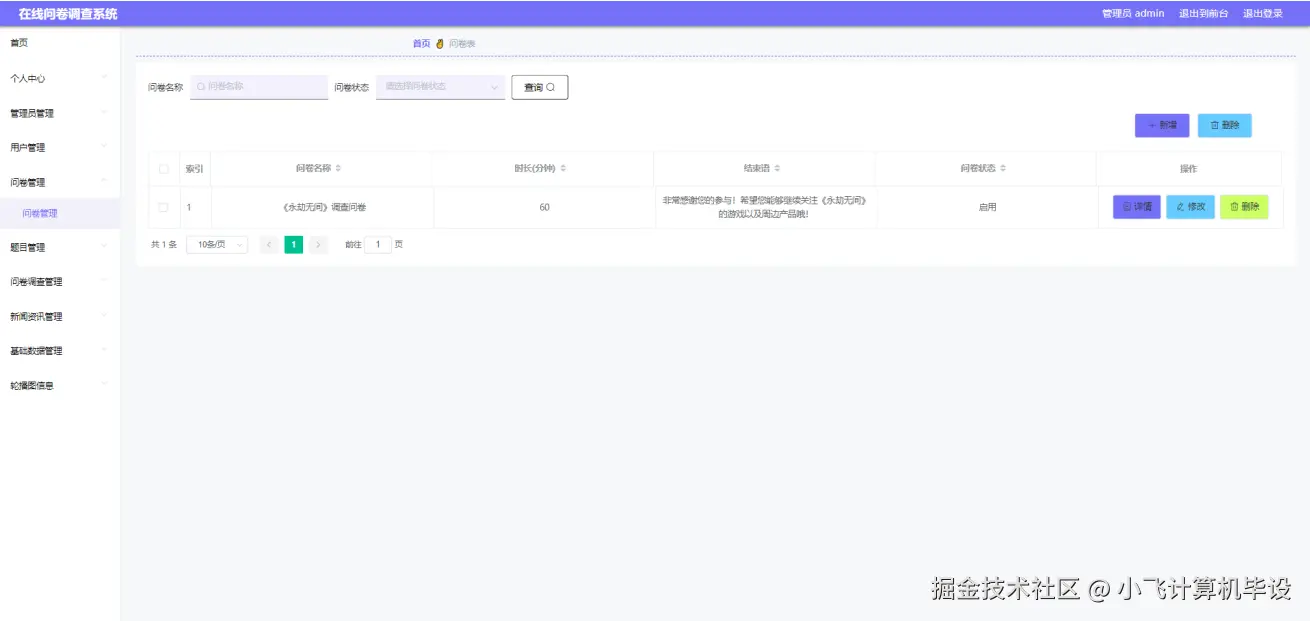The image size is (1310, 621).
Task: Expand 新闻资讯管理 chevron in sidebar
Action: (x=104, y=316)
